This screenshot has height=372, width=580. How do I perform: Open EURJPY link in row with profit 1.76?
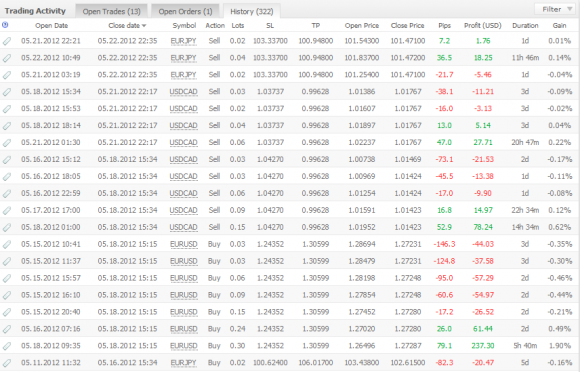coord(183,41)
